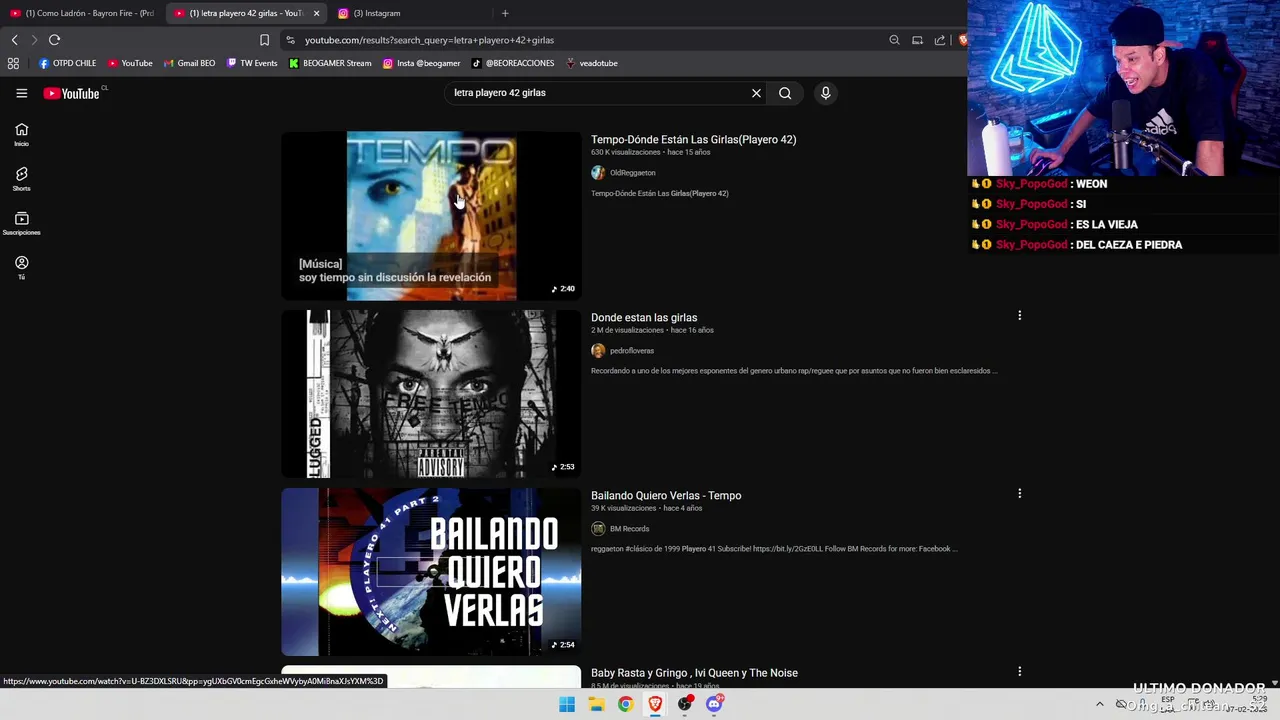Image resolution: width=1280 pixels, height=720 pixels.
Task: Open a new browser tab
Action: click(505, 13)
